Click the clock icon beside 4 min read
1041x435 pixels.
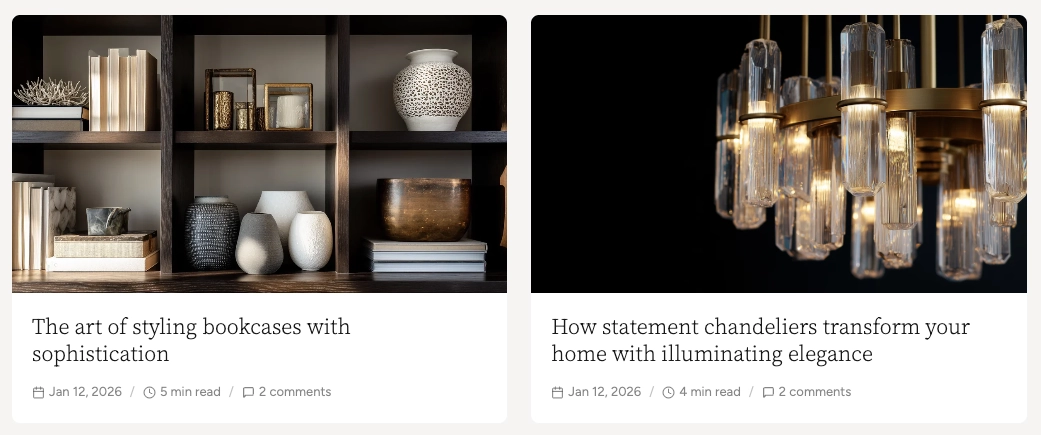tap(669, 392)
